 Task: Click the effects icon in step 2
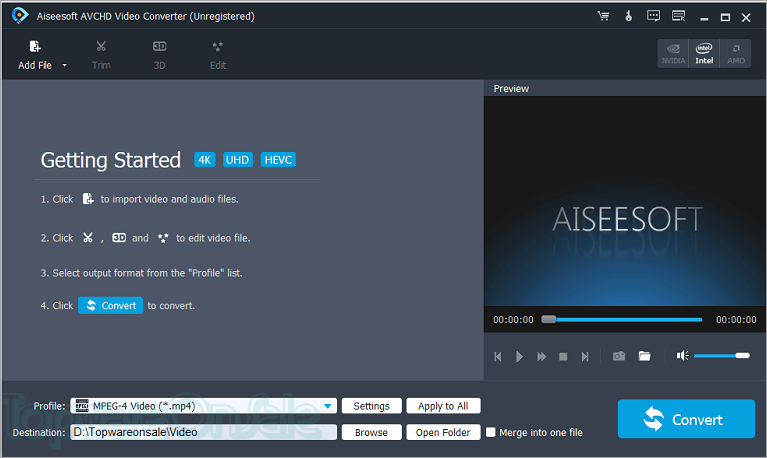(x=163, y=238)
